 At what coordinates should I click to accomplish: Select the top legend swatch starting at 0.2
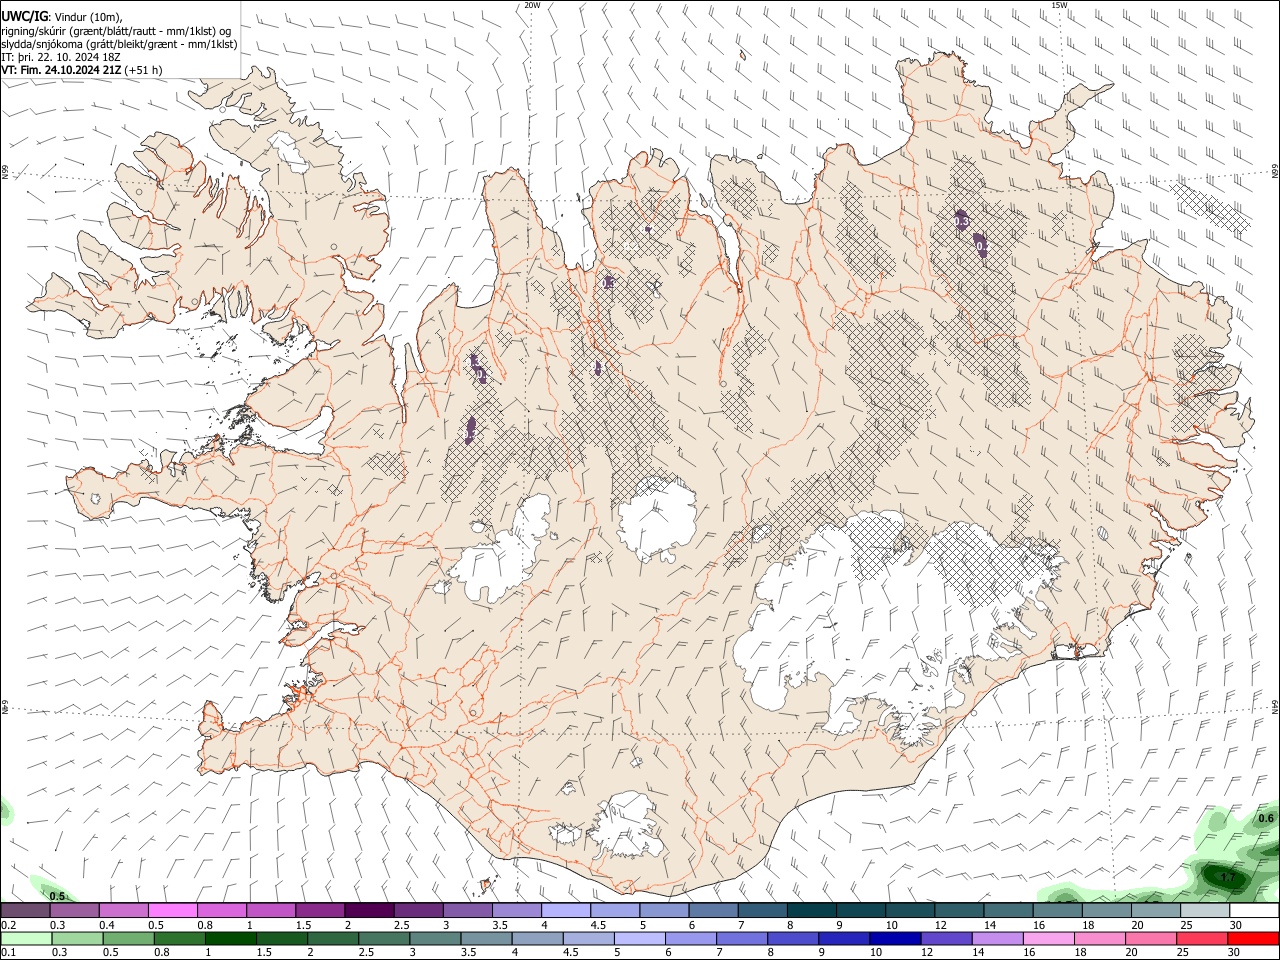(x=25, y=910)
